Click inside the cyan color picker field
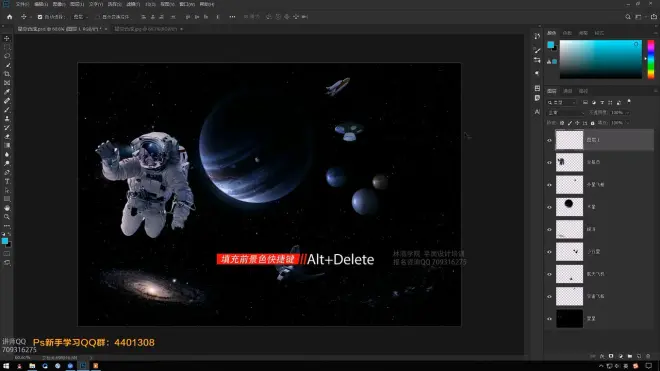660x371 pixels. 601,59
